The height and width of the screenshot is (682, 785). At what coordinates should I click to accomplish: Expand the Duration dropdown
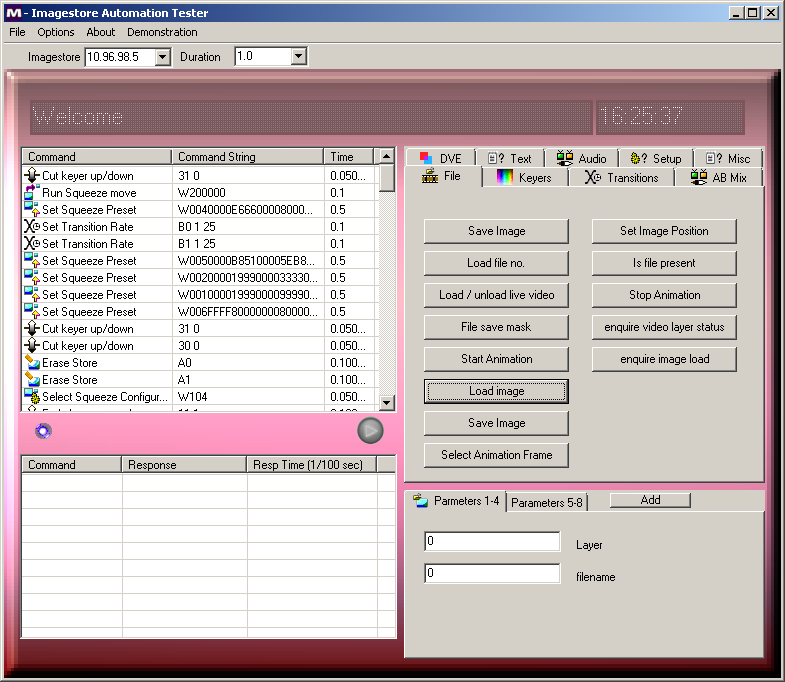pyautogui.click(x=298, y=57)
